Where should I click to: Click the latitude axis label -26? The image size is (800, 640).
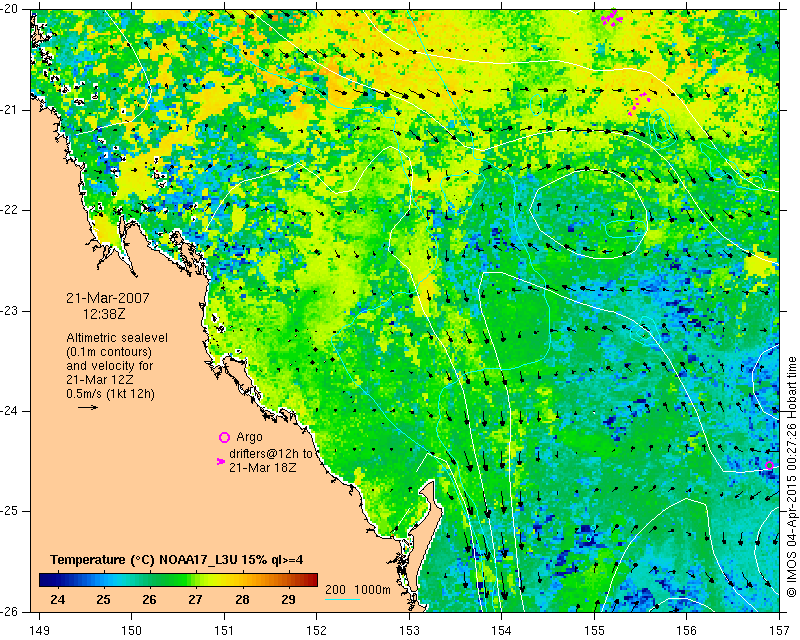(x=10, y=611)
